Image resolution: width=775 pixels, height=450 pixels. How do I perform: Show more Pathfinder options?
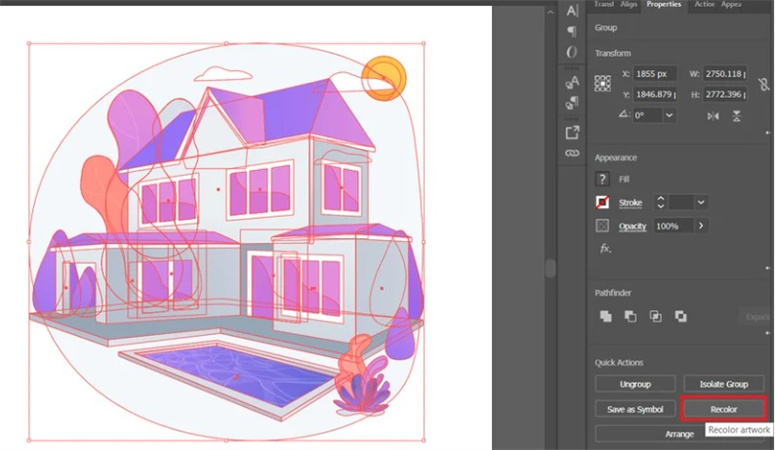click(768, 333)
